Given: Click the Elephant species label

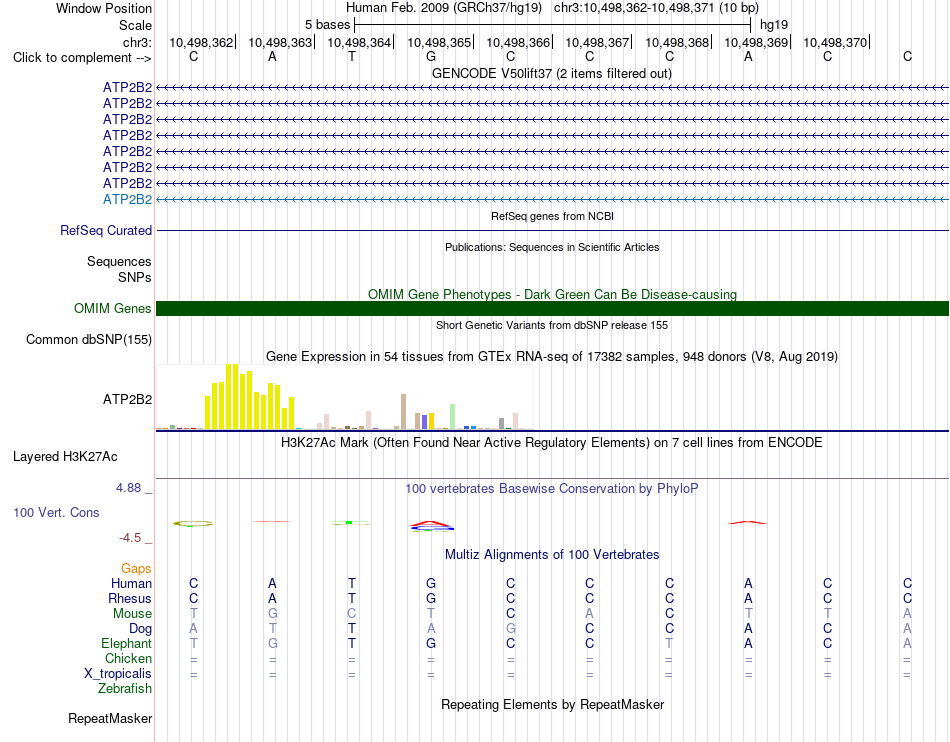Looking at the screenshot, I should [126, 643].
